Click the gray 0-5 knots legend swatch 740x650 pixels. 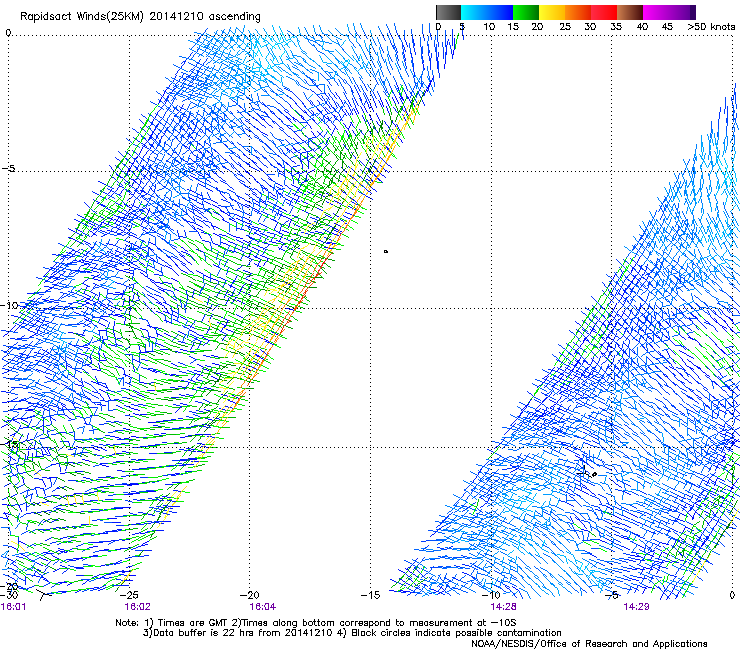pyautogui.click(x=448, y=12)
